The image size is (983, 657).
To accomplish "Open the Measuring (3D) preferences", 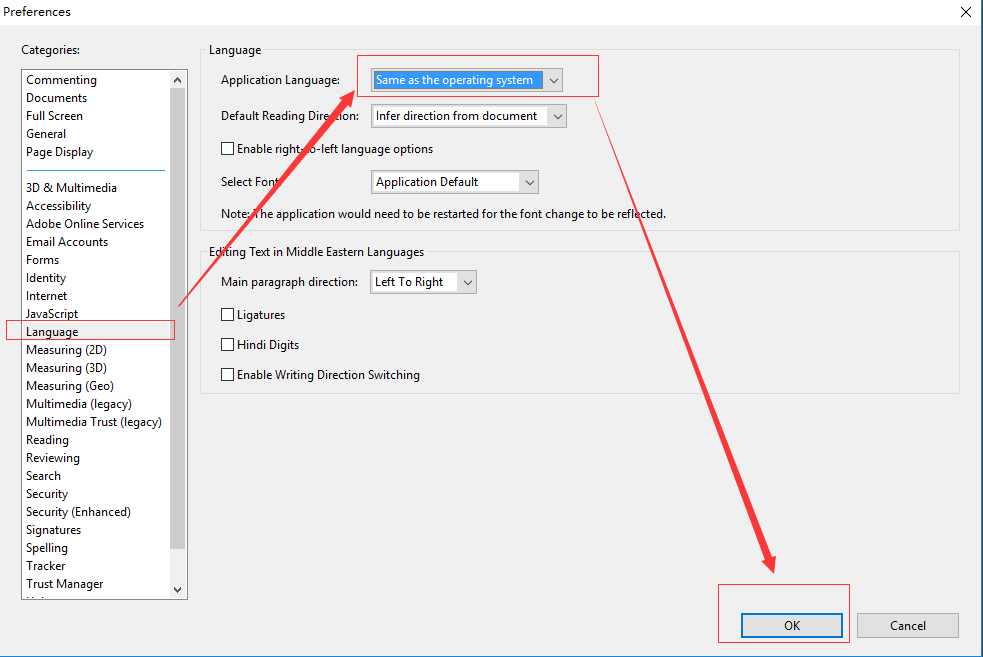I will pos(66,367).
